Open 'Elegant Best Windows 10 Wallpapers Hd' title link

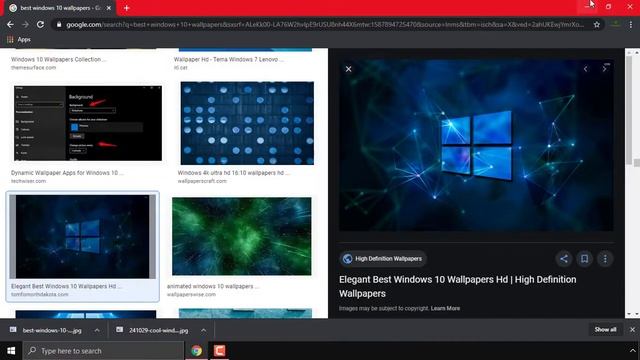(458, 286)
